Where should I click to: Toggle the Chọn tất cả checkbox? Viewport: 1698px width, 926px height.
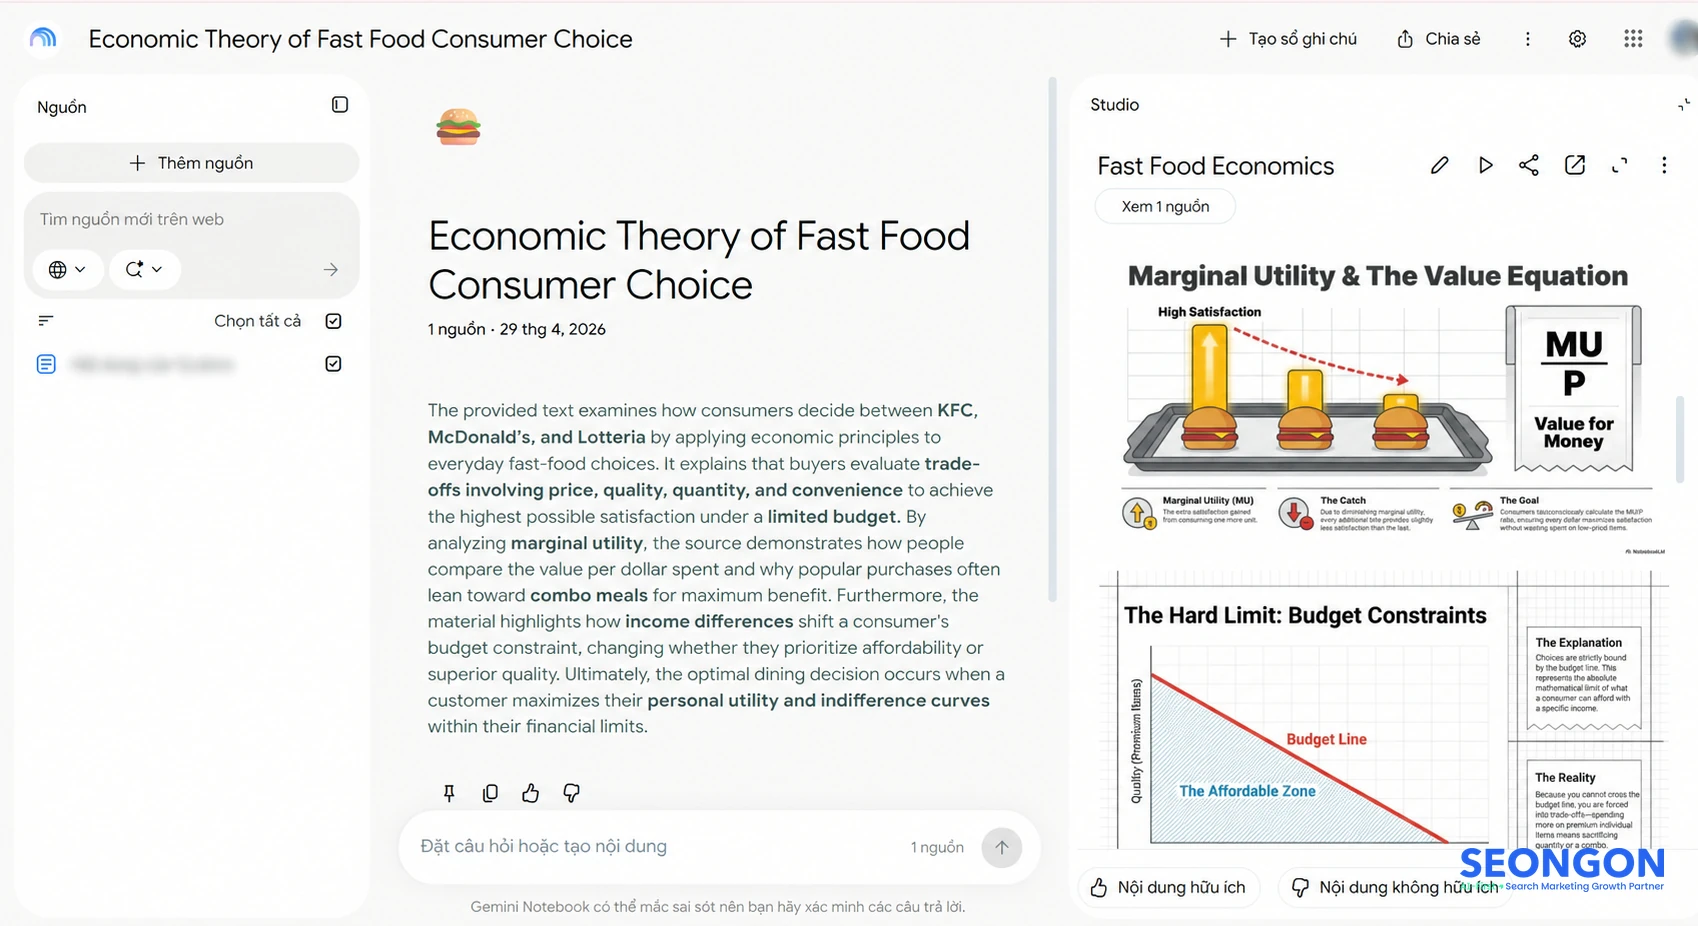[x=334, y=321]
